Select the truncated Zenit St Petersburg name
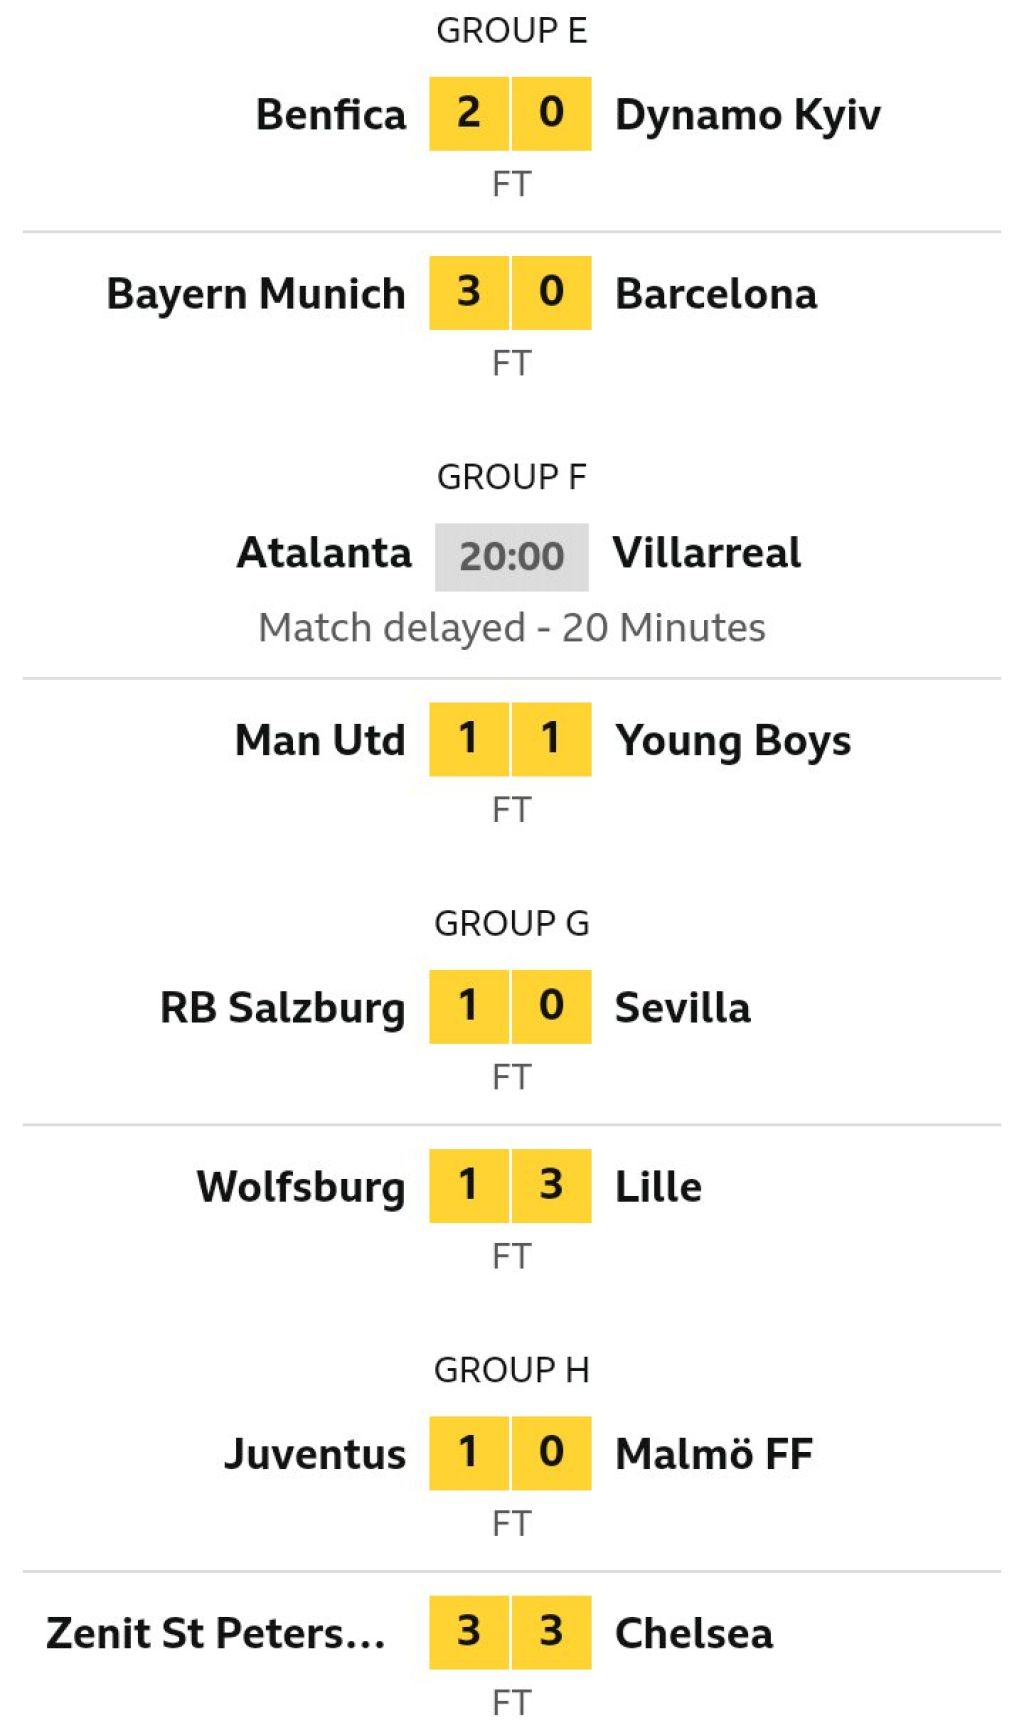The height and width of the screenshot is (1735, 1024). 216,1633
